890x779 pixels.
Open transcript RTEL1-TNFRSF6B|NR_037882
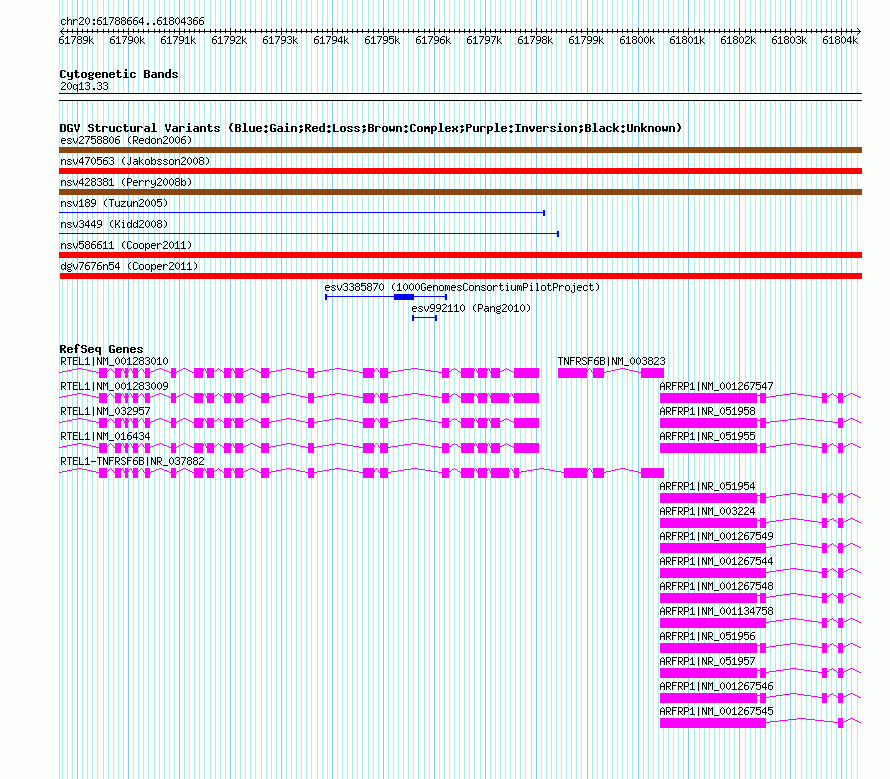132,461
